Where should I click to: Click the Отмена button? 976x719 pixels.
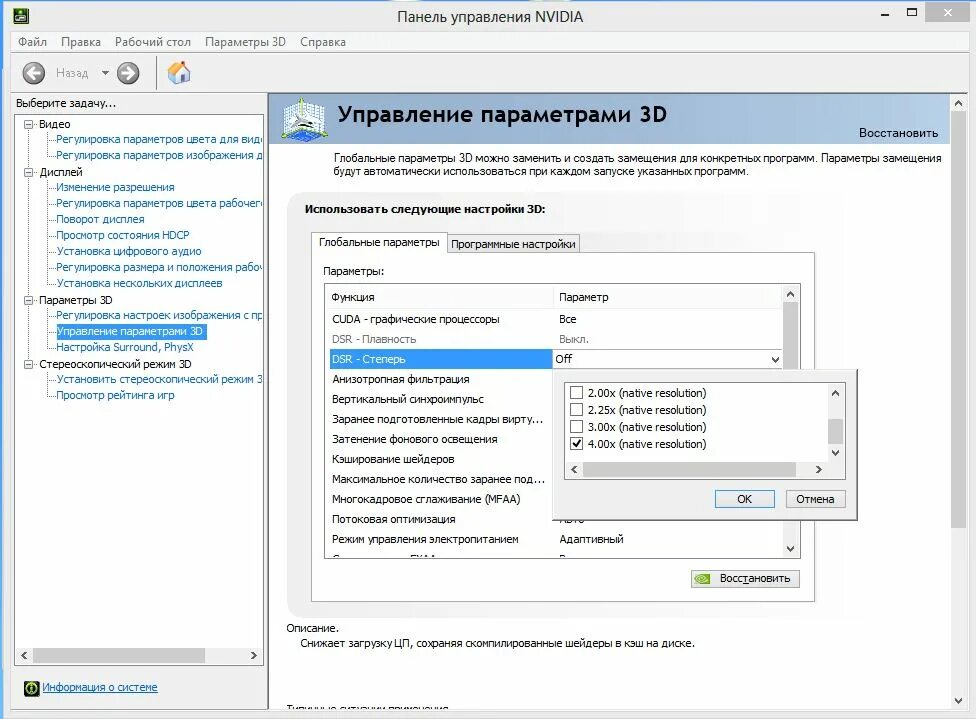[x=815, y=499]
